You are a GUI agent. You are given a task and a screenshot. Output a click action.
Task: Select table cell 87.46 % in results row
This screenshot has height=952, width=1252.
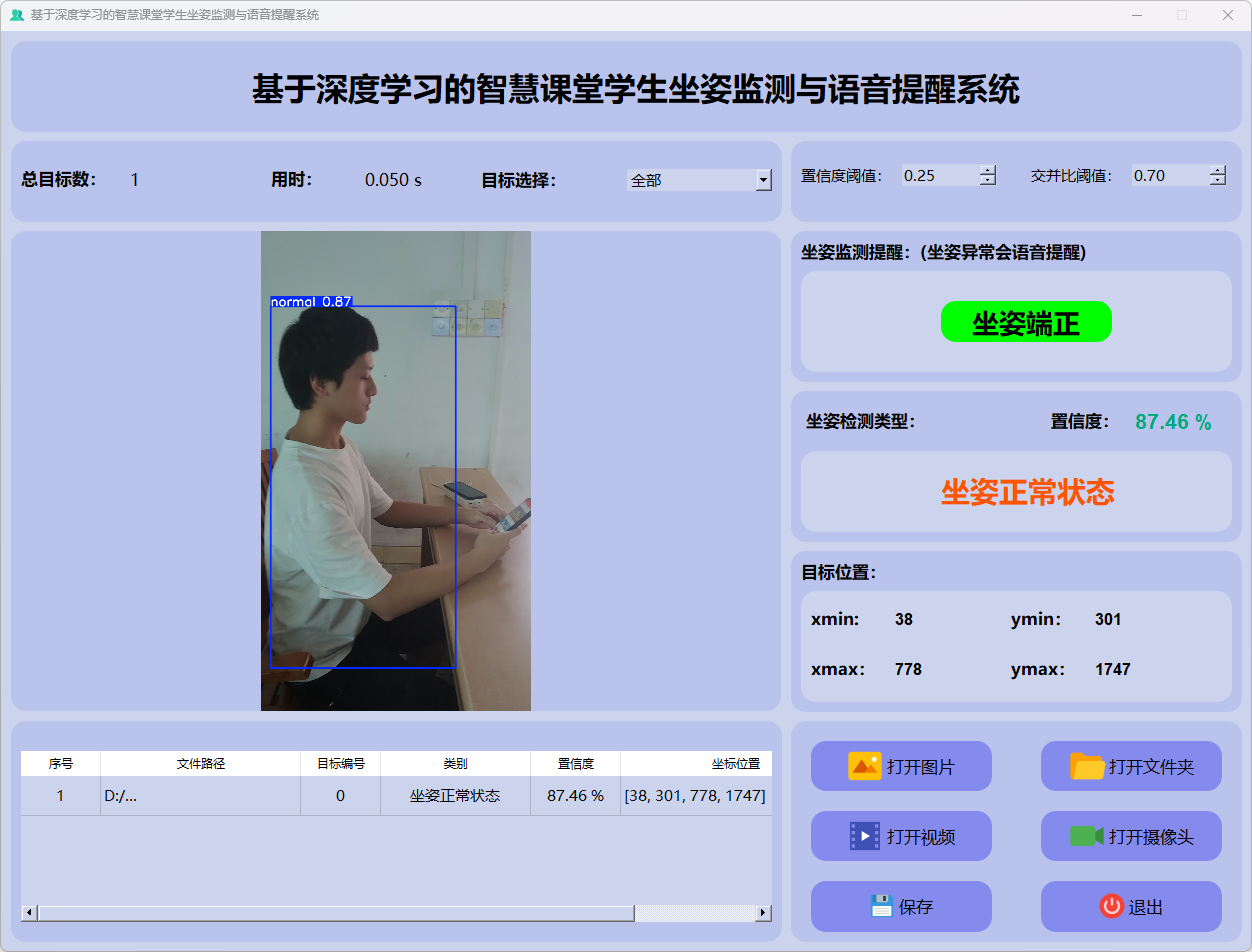(576, 796)
